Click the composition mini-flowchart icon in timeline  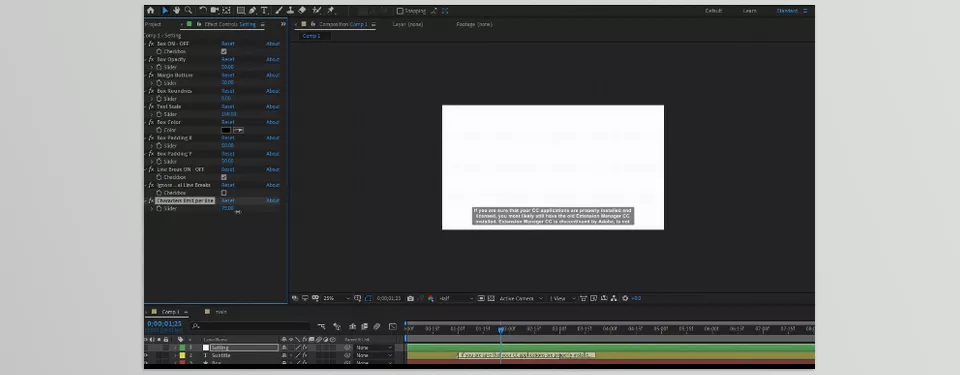tap(321, 327)
